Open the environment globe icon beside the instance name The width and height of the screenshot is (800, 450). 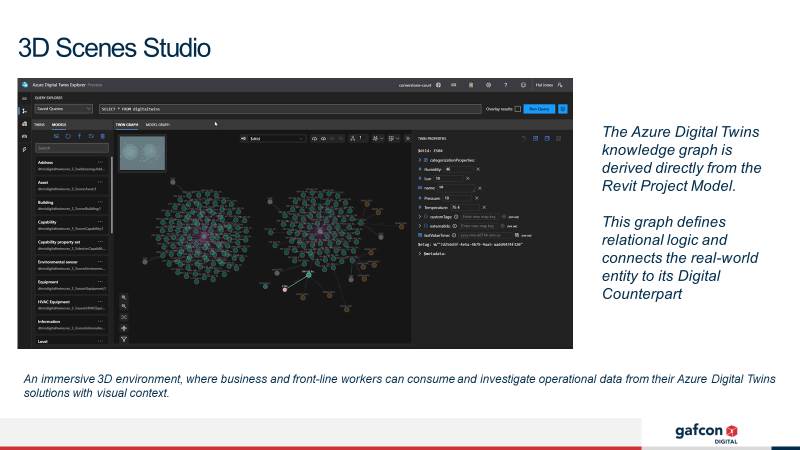(x=438, y=85)
